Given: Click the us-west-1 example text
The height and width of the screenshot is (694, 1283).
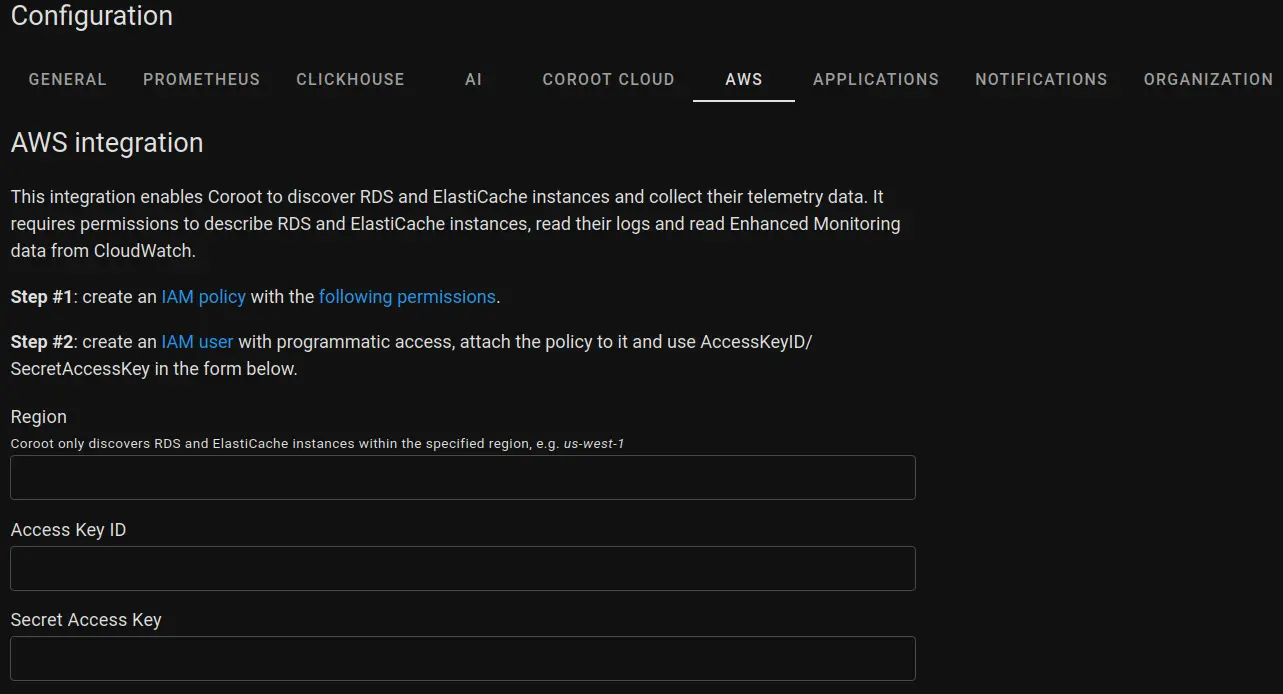Looking at the screenshot, I should point(594,443).
